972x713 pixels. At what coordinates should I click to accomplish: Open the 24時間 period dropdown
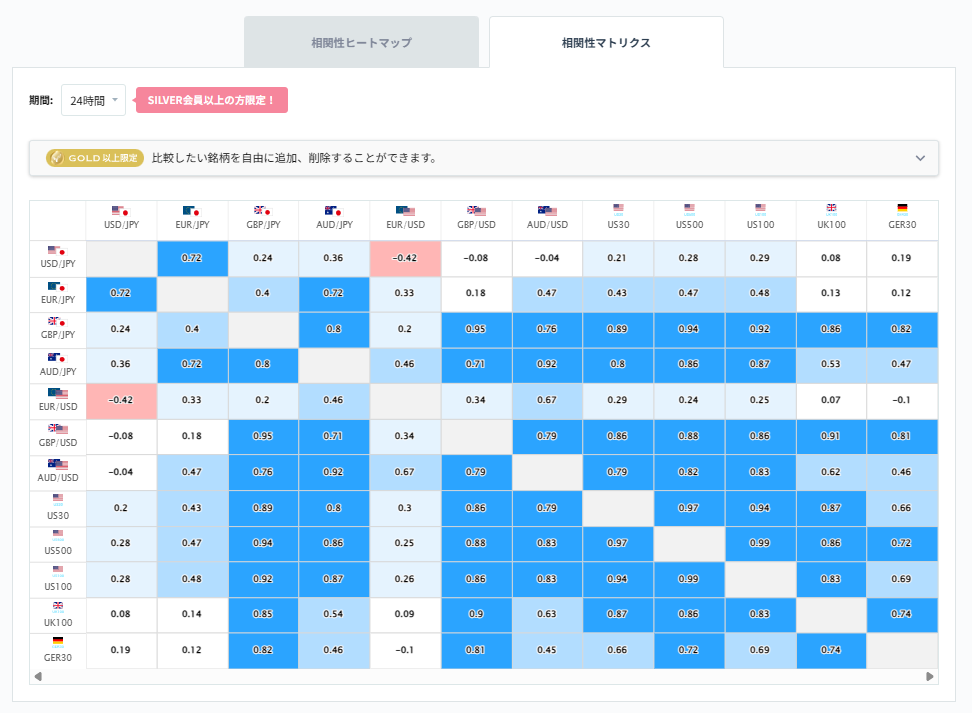pyautogui.click(x=93, y=100)
